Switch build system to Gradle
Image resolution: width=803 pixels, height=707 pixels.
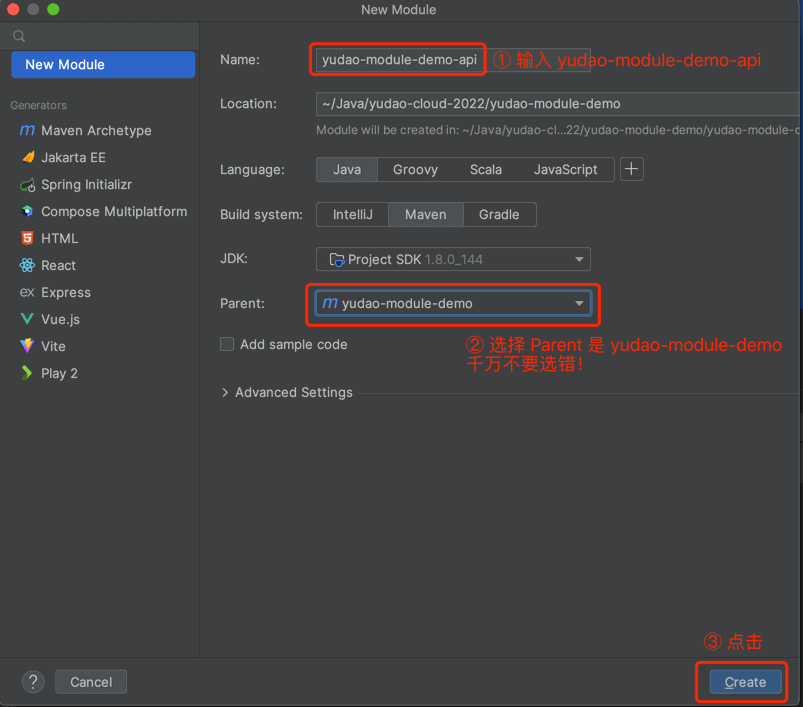pyautogui.click(x=498, y=214)
